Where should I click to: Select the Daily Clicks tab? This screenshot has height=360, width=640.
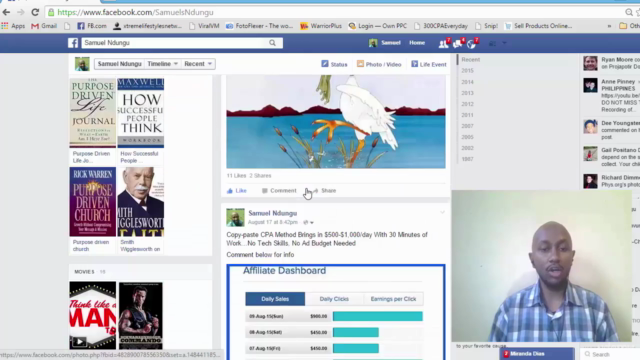coord(334,299)
